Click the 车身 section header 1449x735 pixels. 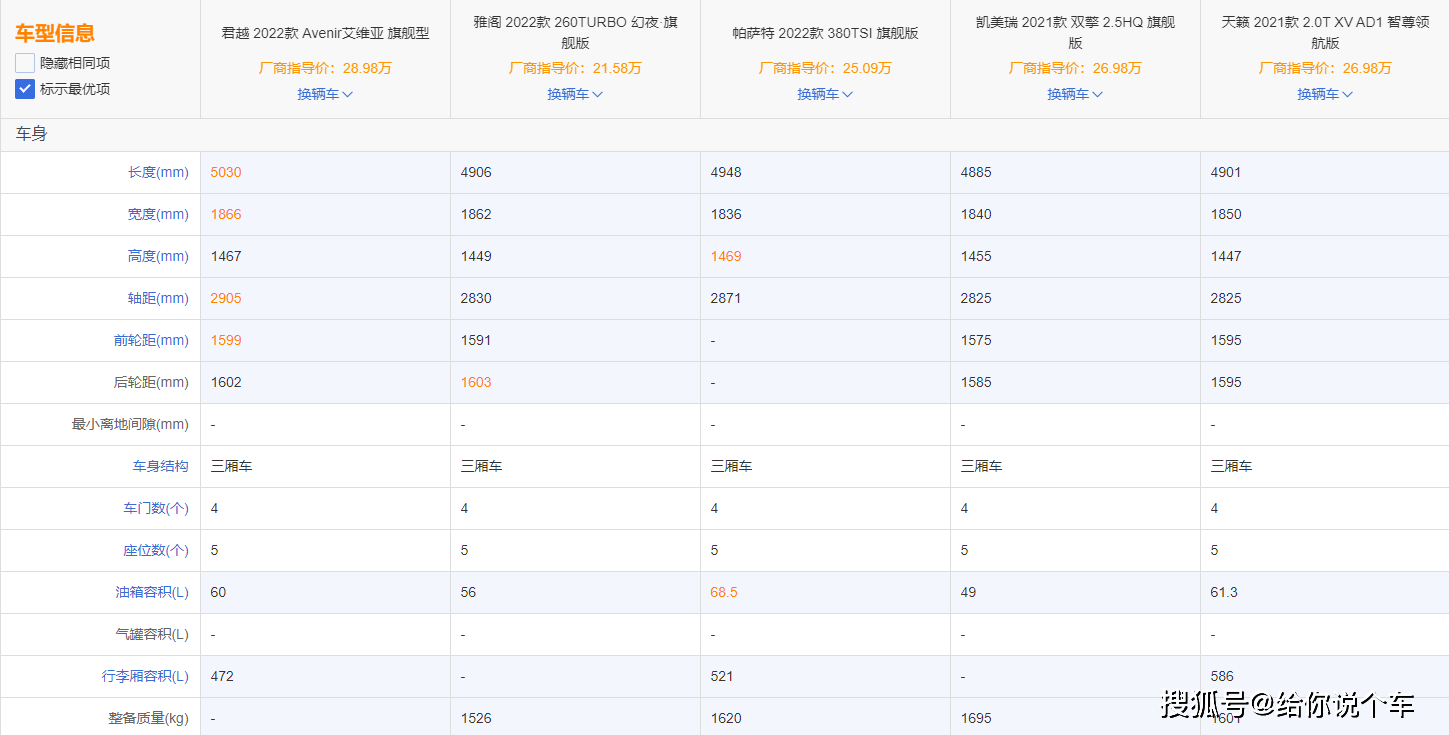pyautogui.click(x=31, y=134)
